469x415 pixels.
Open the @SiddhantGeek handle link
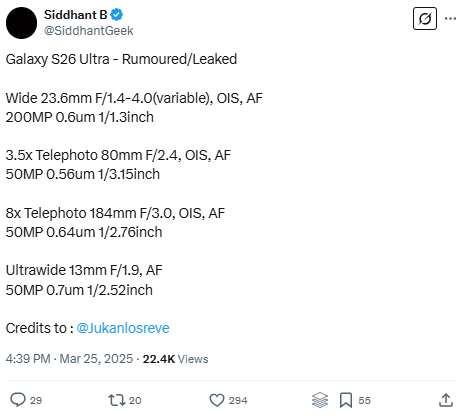[x=89, y=31]
